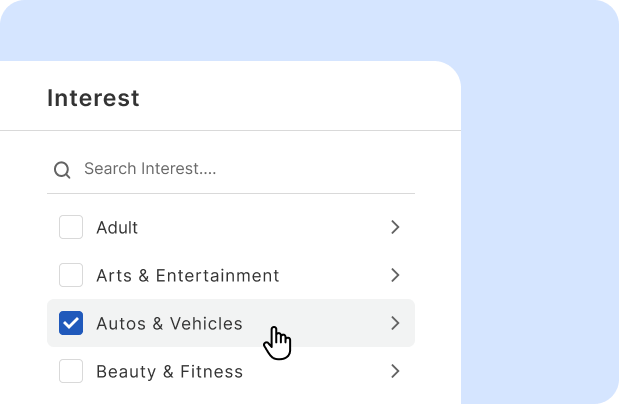
Task: Choose the Arts & Entertainment label
Action: pyautogui.click(x=187, y=276)
